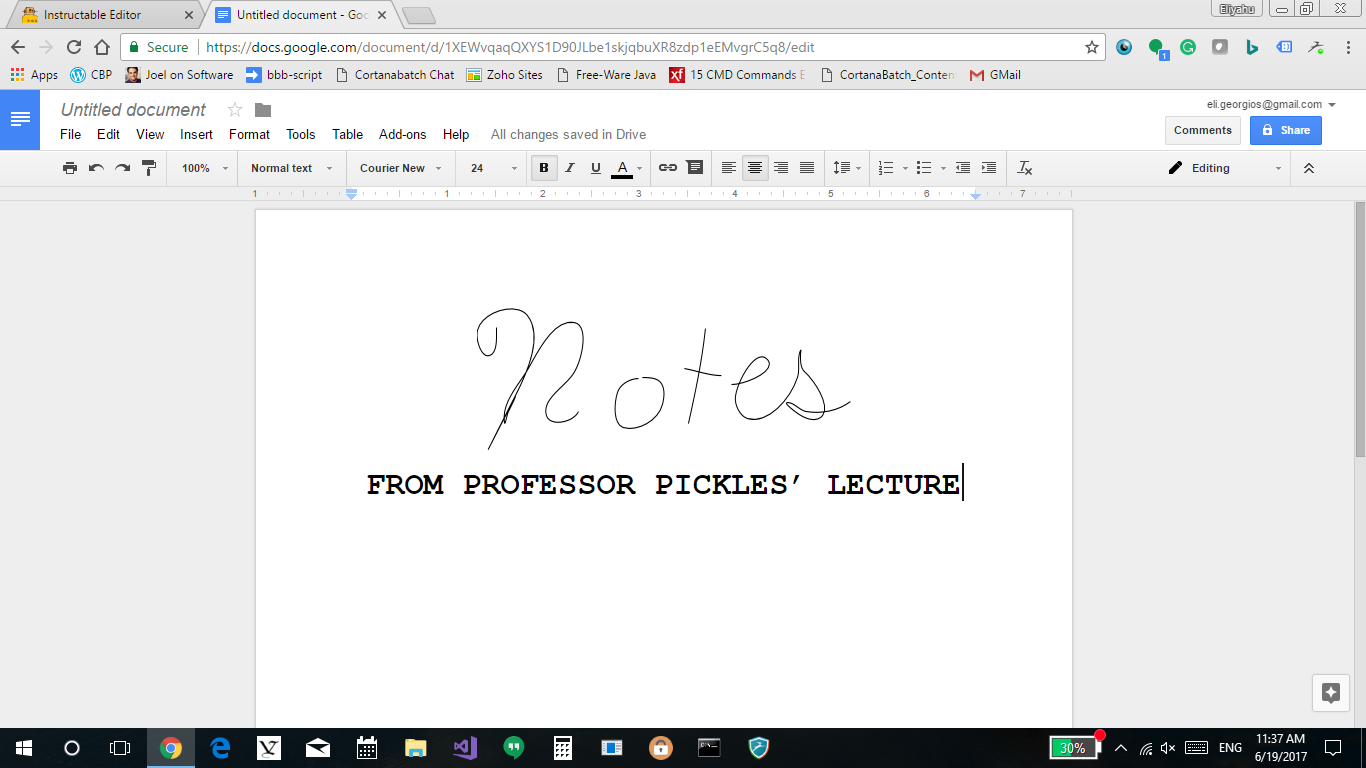Open Joel on Software bookmark
1366x768 pixels.
point(179,75)
